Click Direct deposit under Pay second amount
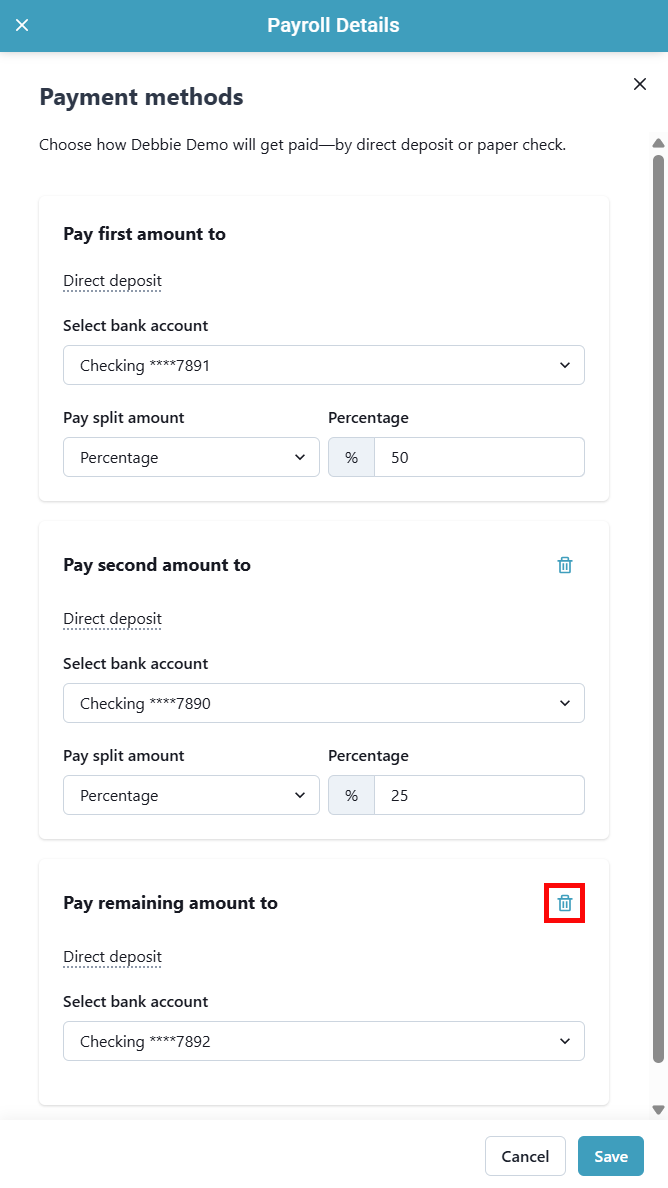This screenshot has width=668, height=1188. [x=112, y=619]
